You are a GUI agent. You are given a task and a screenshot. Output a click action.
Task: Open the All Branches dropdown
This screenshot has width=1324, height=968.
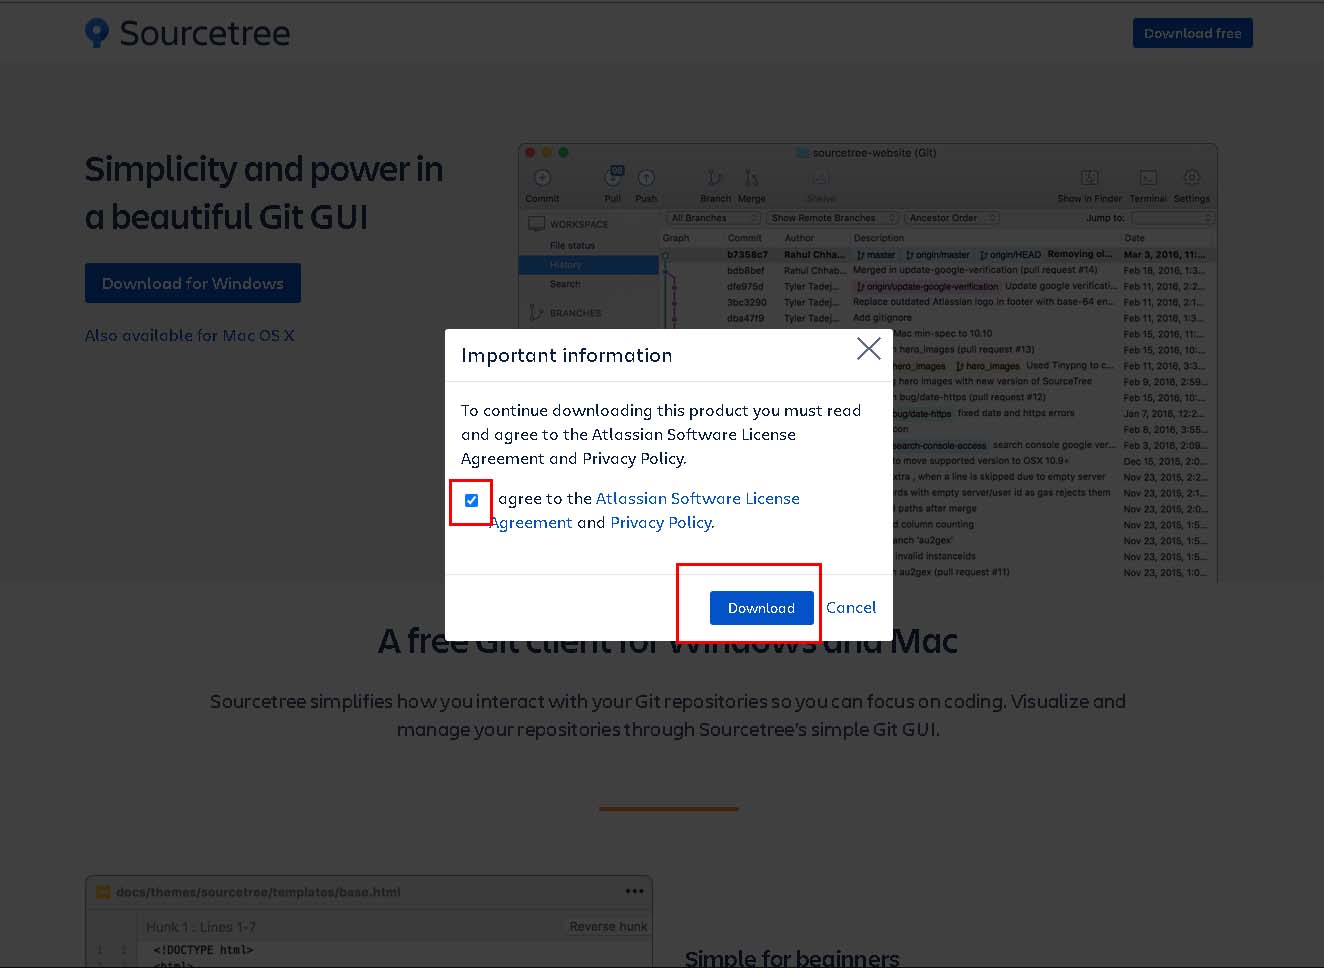(x=714, y=218)
